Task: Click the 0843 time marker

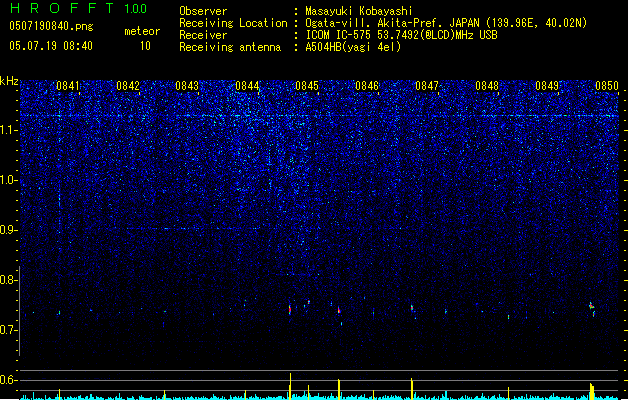Action: click(x=187, y=86)
